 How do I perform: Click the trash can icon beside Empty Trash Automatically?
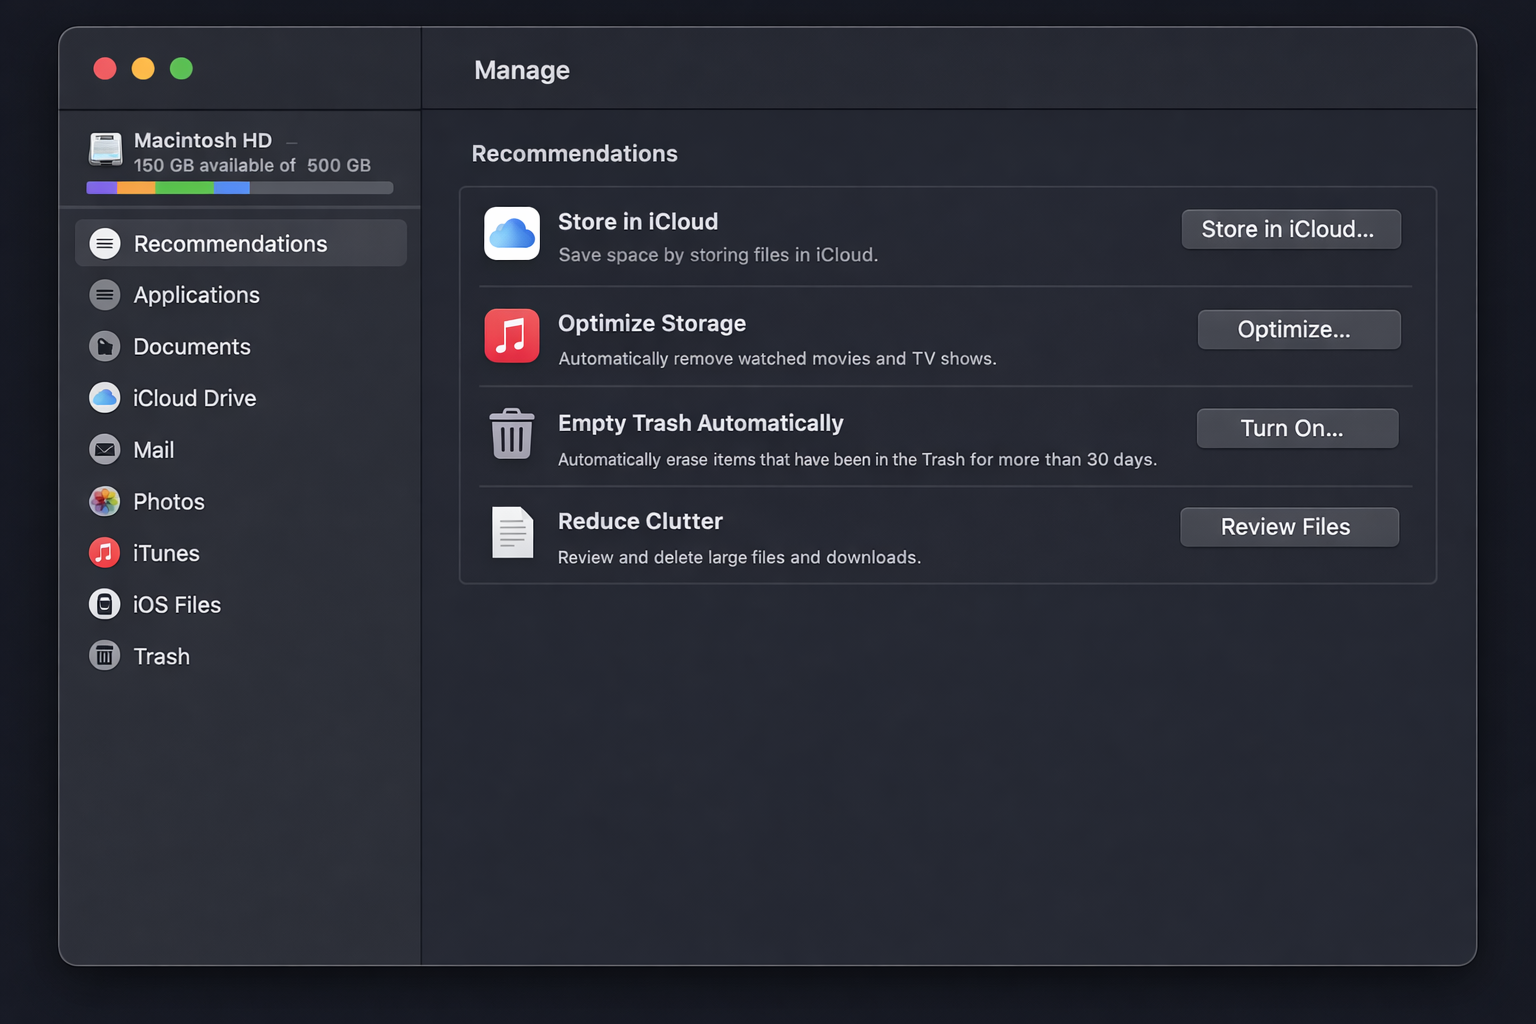pyautogui.click(x=512, y=434)
